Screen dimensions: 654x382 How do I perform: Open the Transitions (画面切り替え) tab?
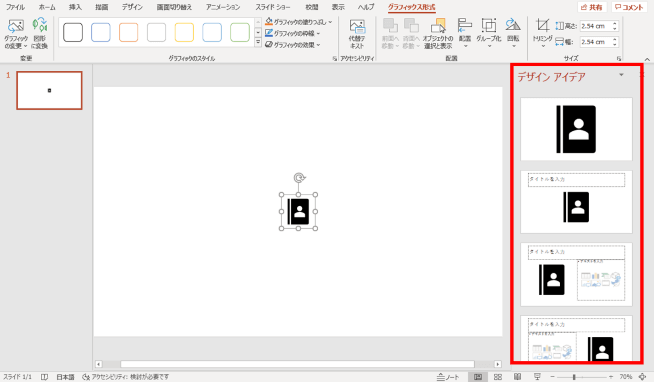tap(174, 7)
